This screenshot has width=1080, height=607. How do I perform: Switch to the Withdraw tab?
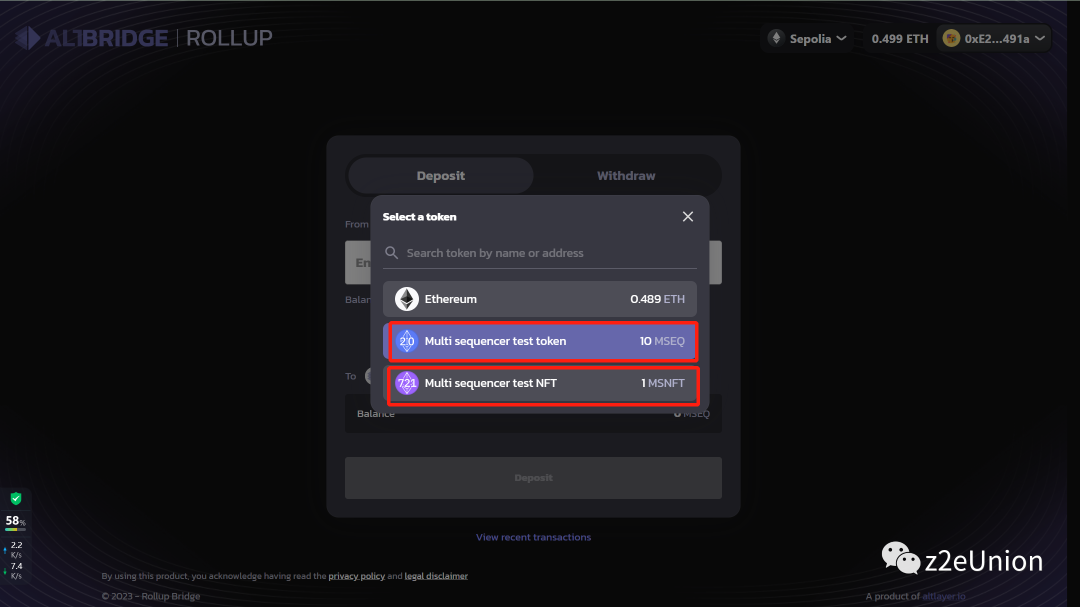click(x=626, y=176)
